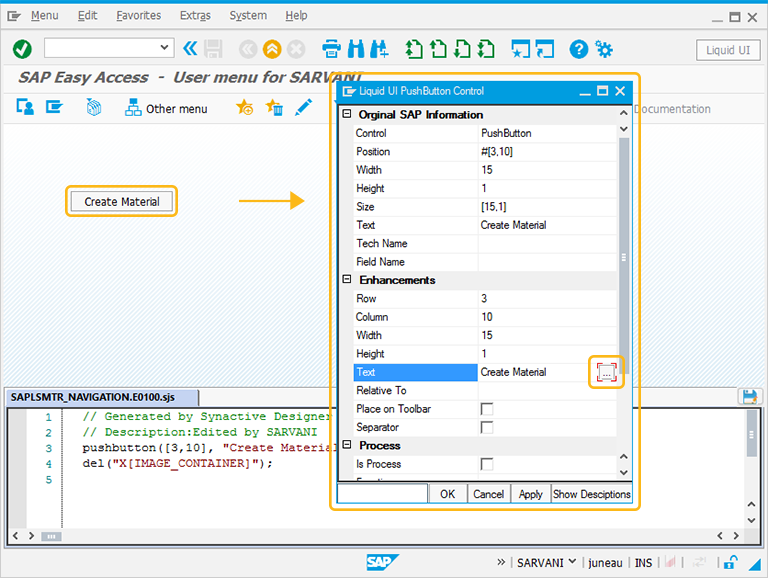The height and width of the screenshot is (578, 768).
Task: Collapse the Process section
Action: (347, 445)
